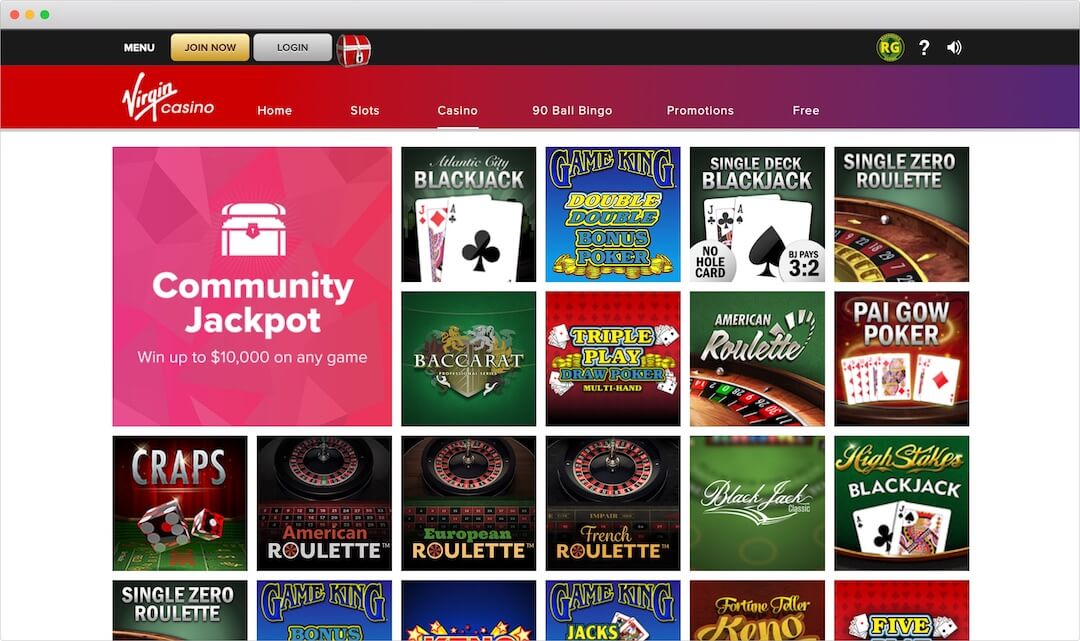Open the Five Play poker tile at bottom
Image resolution: width=1080 pixels, height=641 pixels.
pos(902,611)
